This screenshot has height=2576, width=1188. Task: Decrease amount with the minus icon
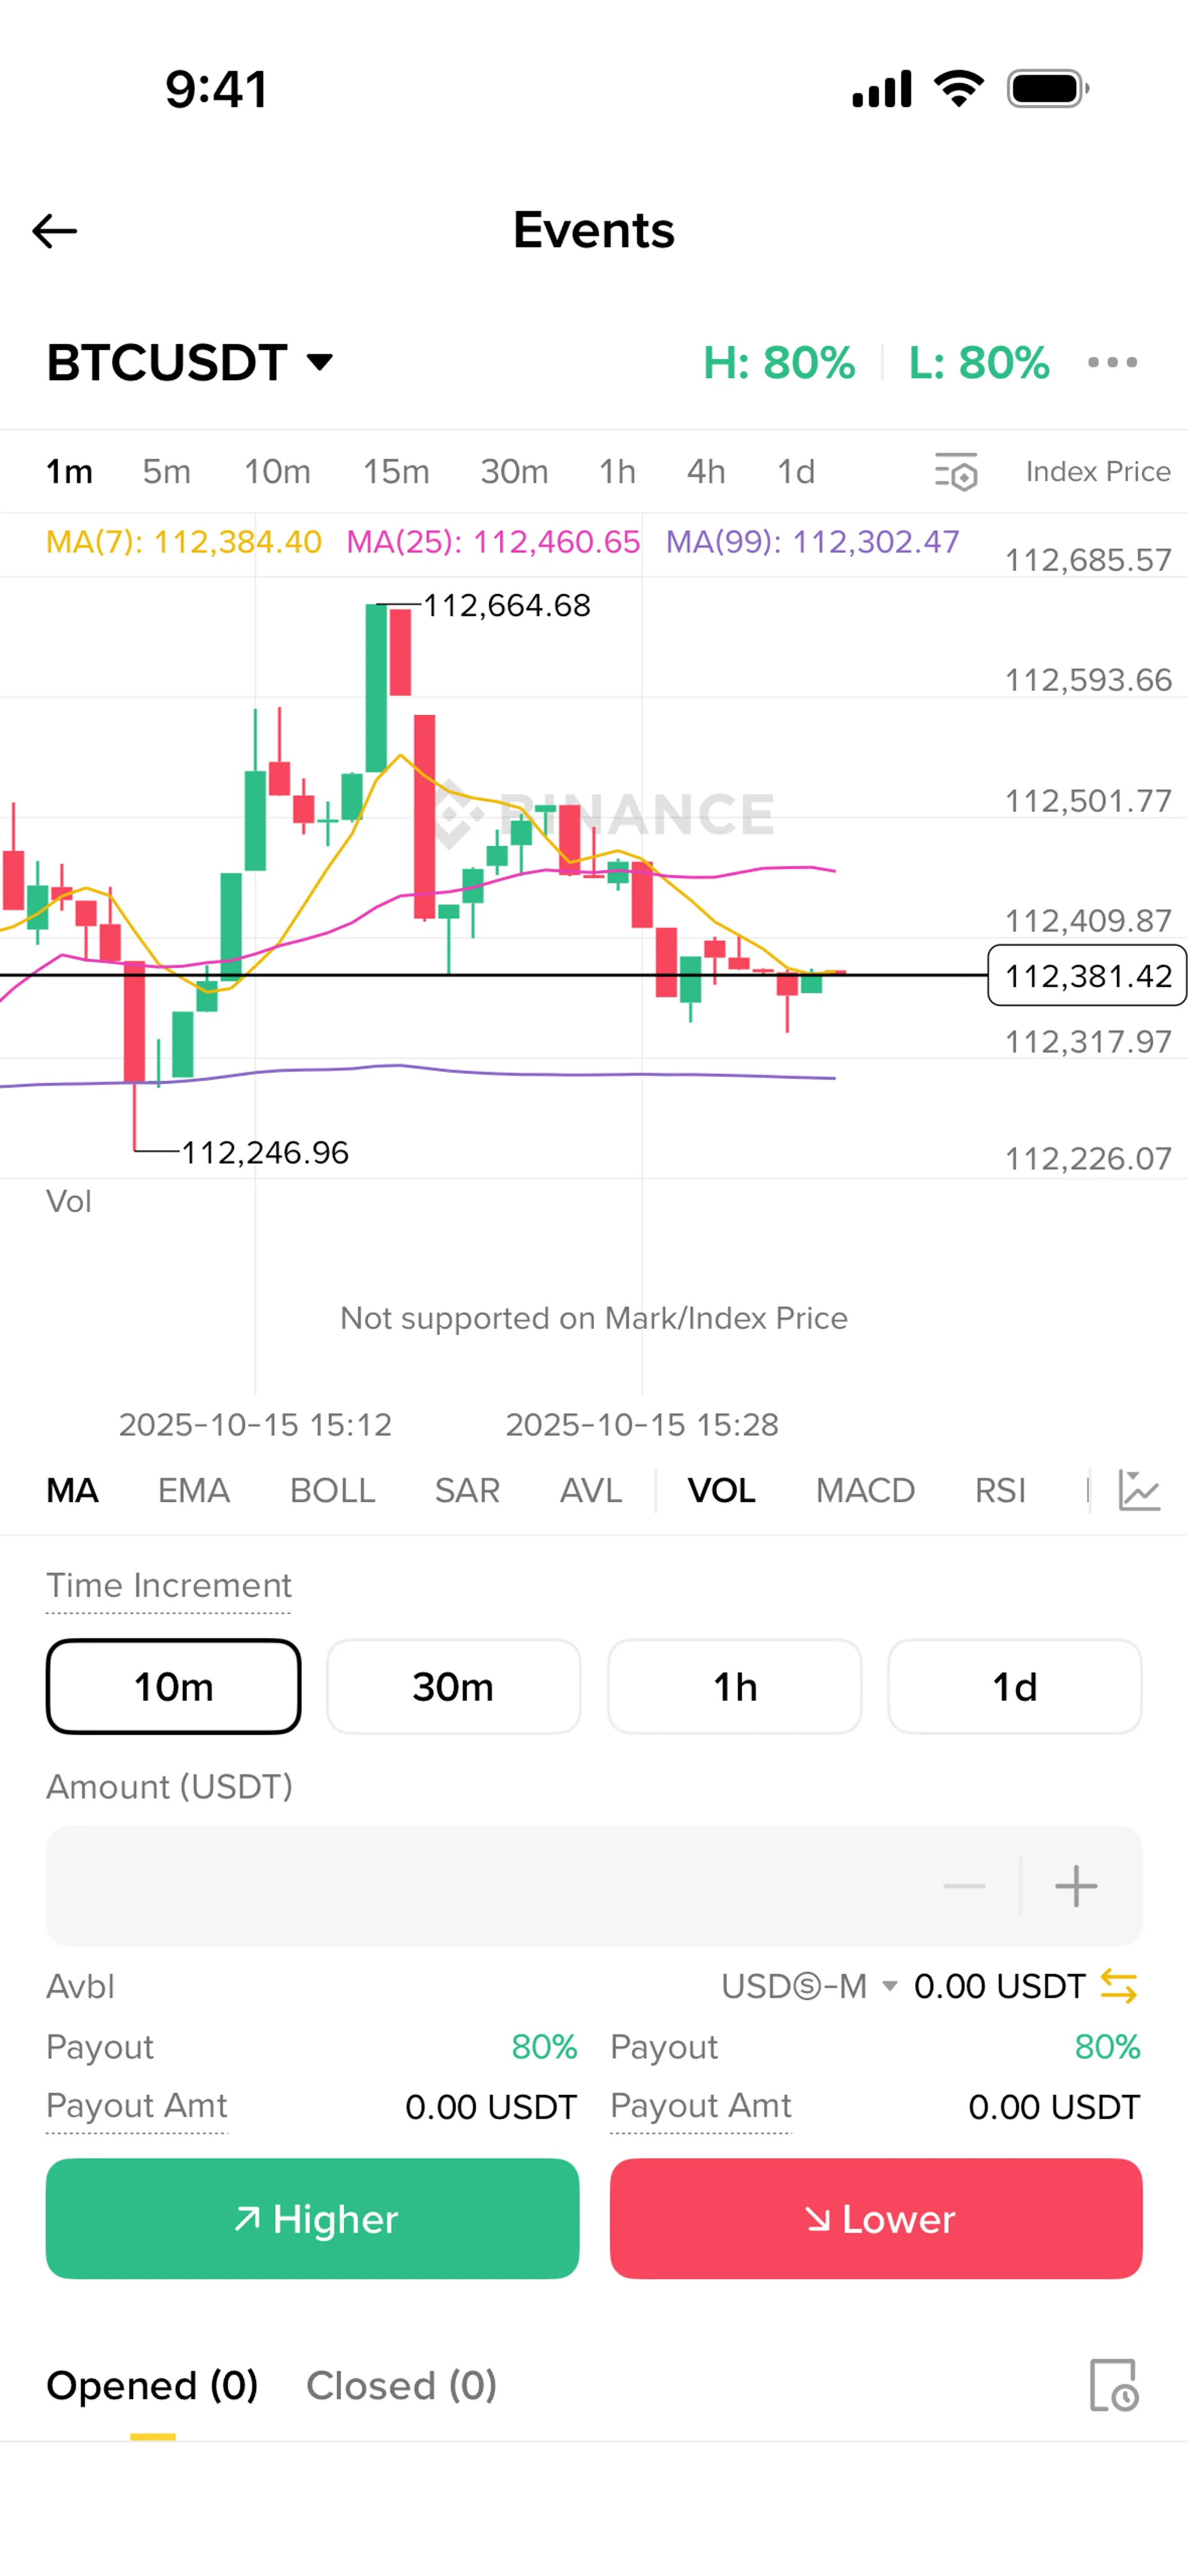pyautogui.click(x=964, y=1886)
